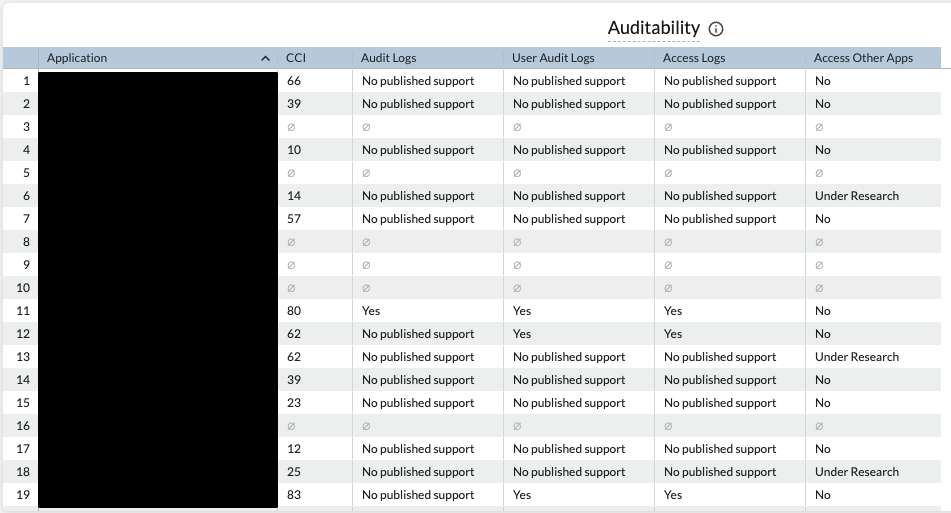Screen dimensions: 951x513
Task: Click Access Logs 'Yes' in row 11
Action: click(673, 310)
